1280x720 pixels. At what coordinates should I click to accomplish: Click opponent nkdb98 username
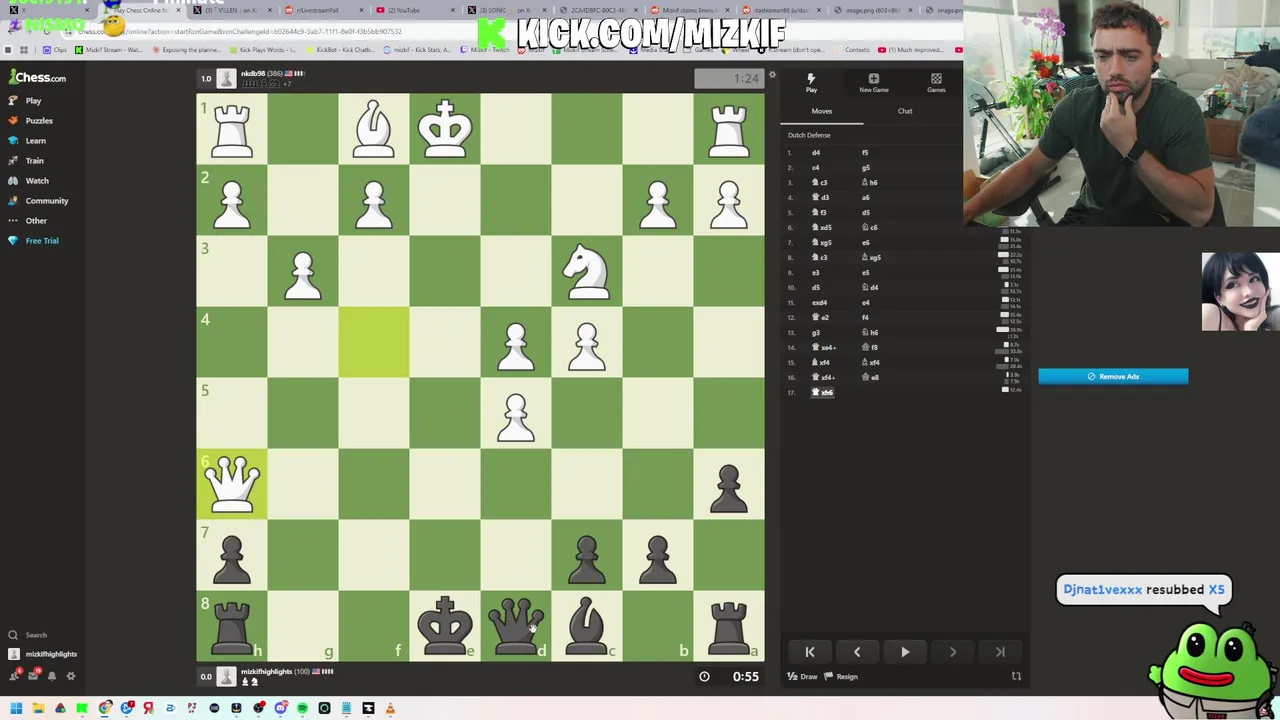(253, 73)
